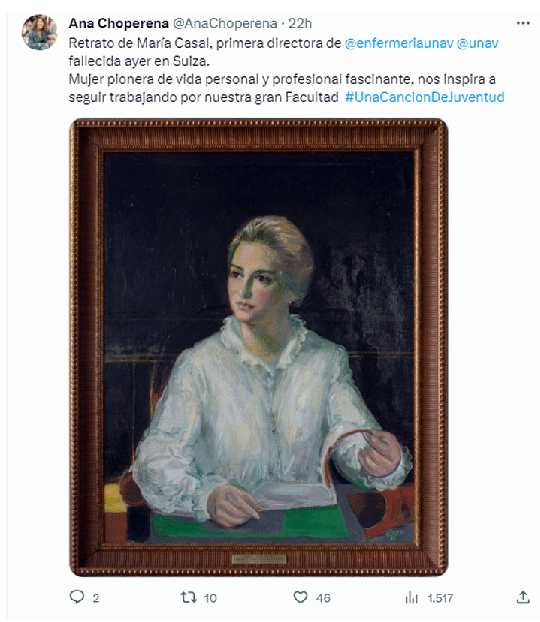Open view analytics bar chart icon
Viewport: 540px width, 622px height.
411,597
